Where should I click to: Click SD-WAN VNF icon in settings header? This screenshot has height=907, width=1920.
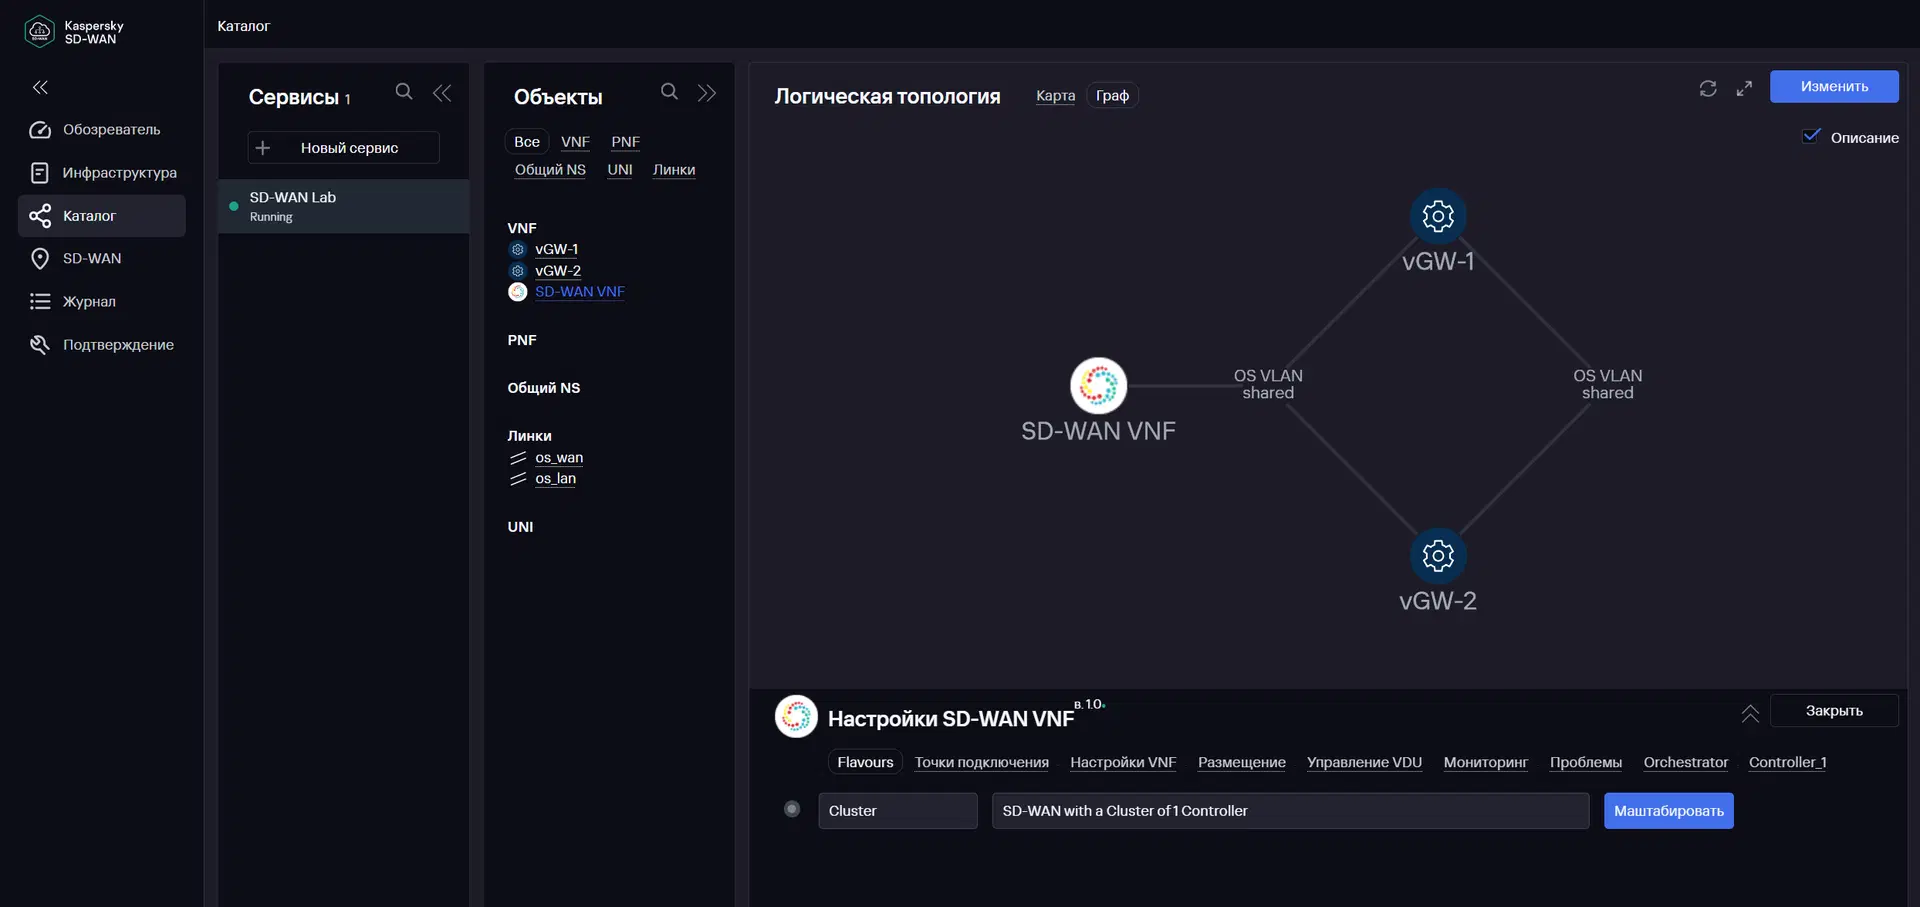[x=796, y=717]
